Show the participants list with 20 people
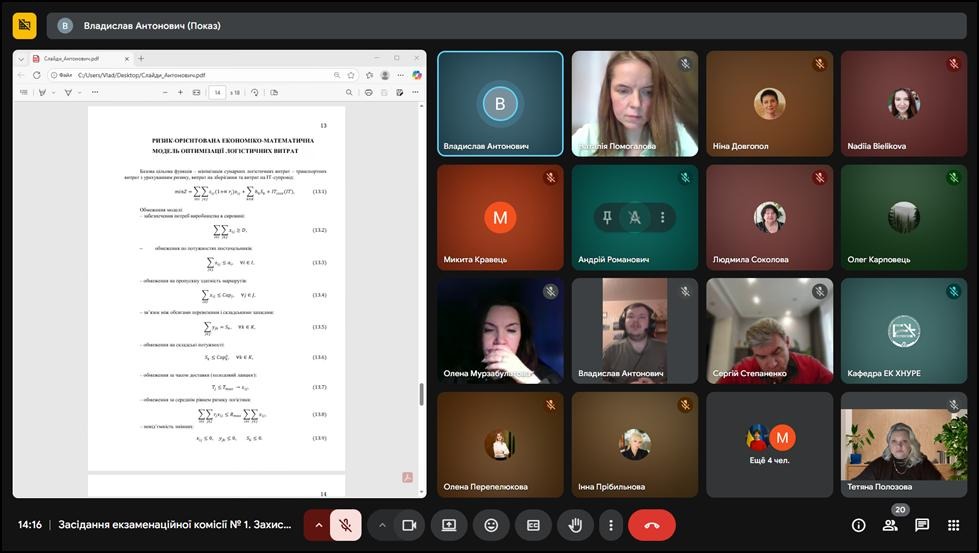The width and height of the screenshot is (979, 553). (x=890, y=525)
